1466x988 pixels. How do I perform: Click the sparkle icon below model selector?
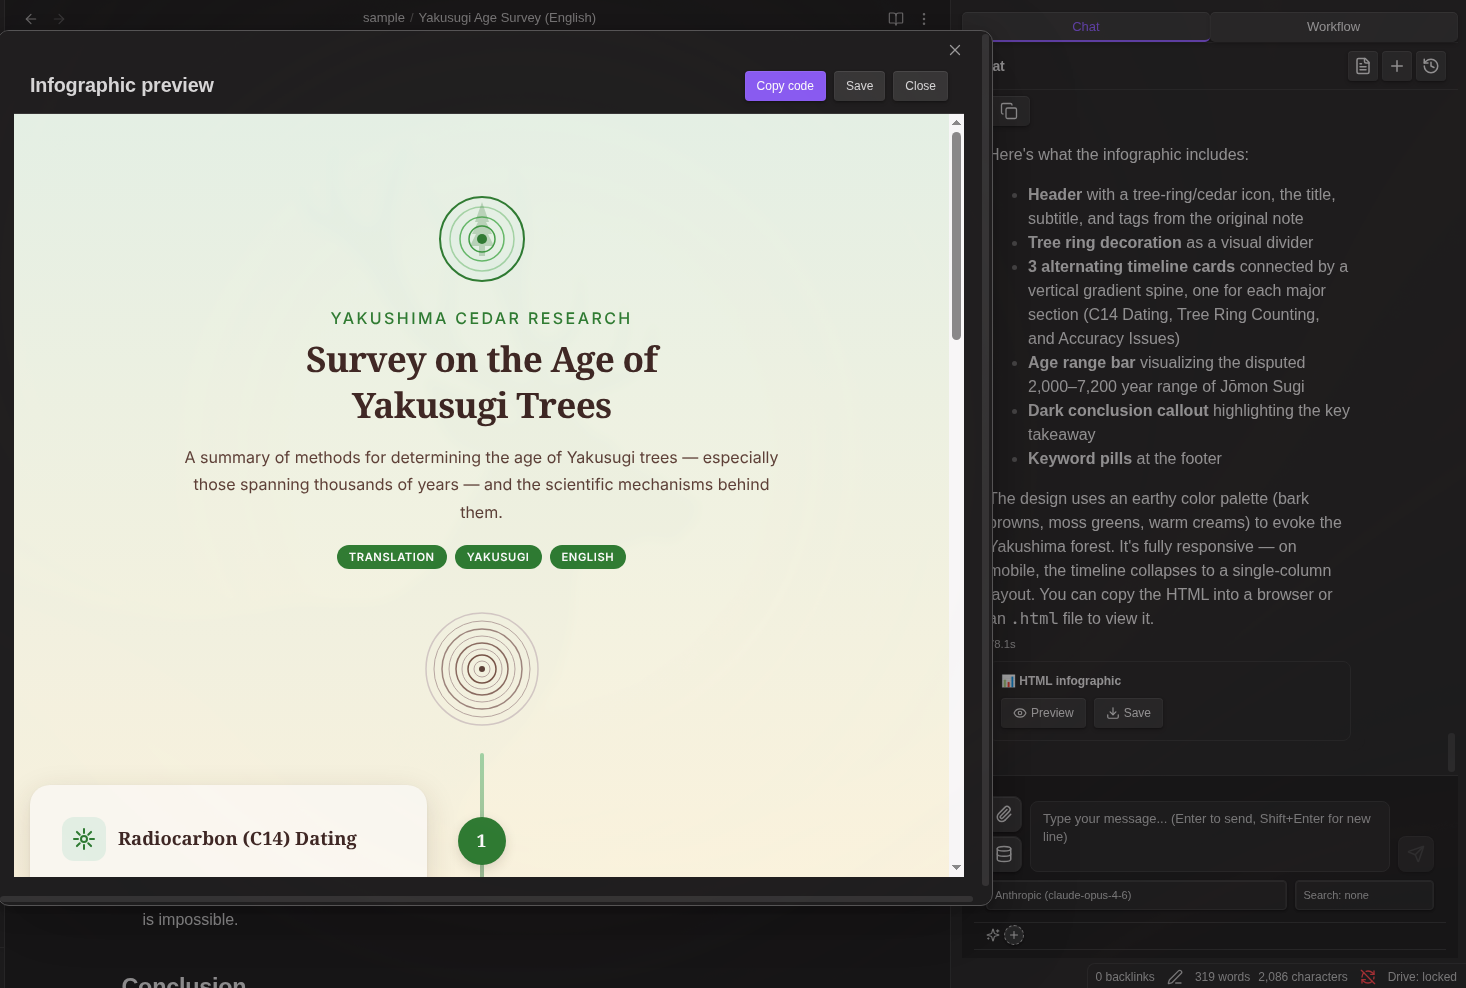[x=993, y=935]
